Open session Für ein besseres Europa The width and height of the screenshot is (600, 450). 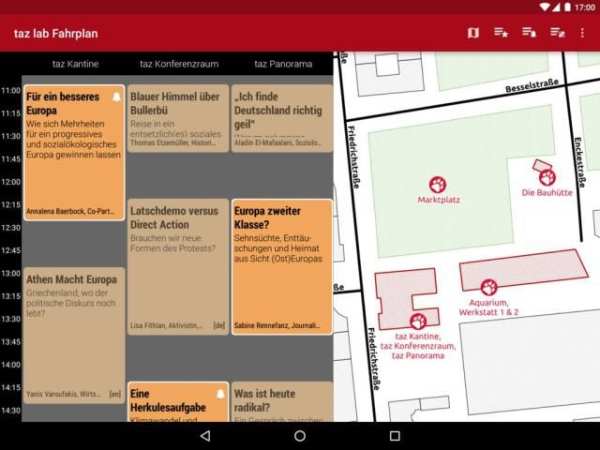[x=74, y=152]
